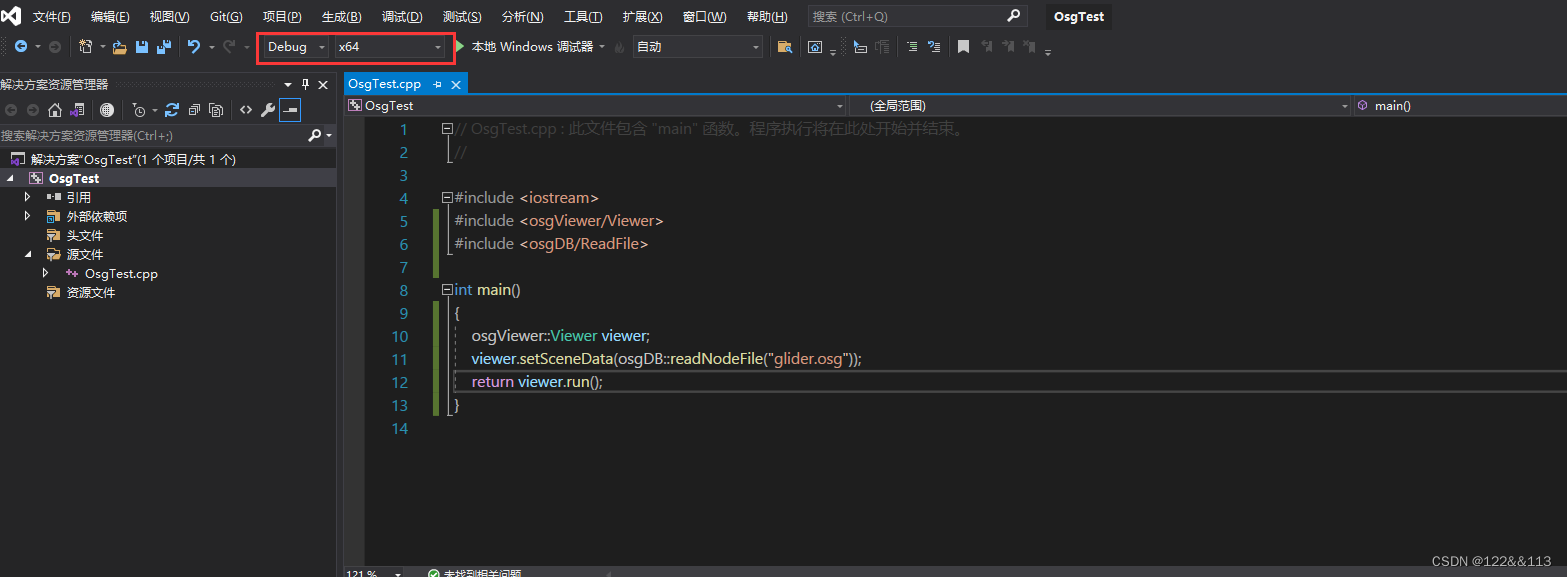The width and height of the screenshot is (1567, 577).
Task: Open the x64 platform dropdown
Action: click(390, 47)
